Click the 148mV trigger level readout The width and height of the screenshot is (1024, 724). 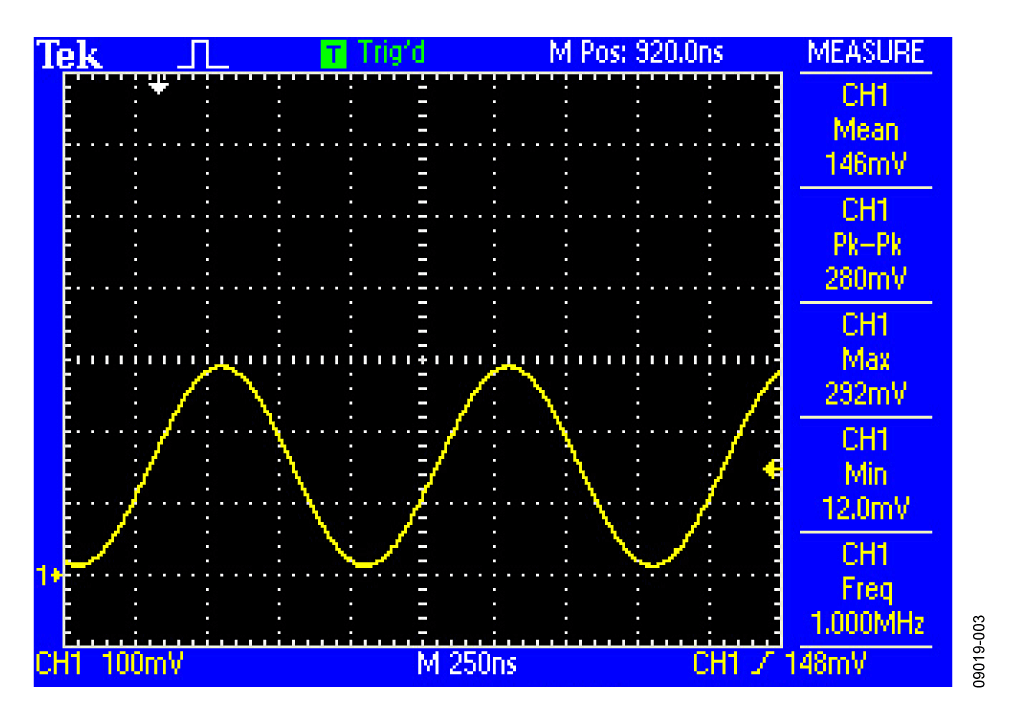pyautogui.click(x=825, y=663)
